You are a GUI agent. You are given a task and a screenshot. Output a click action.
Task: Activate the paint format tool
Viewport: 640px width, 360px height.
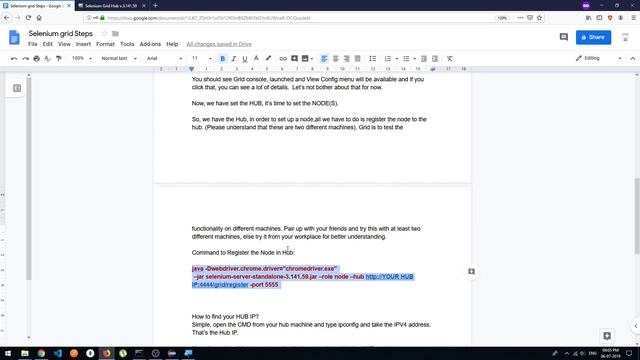coord(59,59)
